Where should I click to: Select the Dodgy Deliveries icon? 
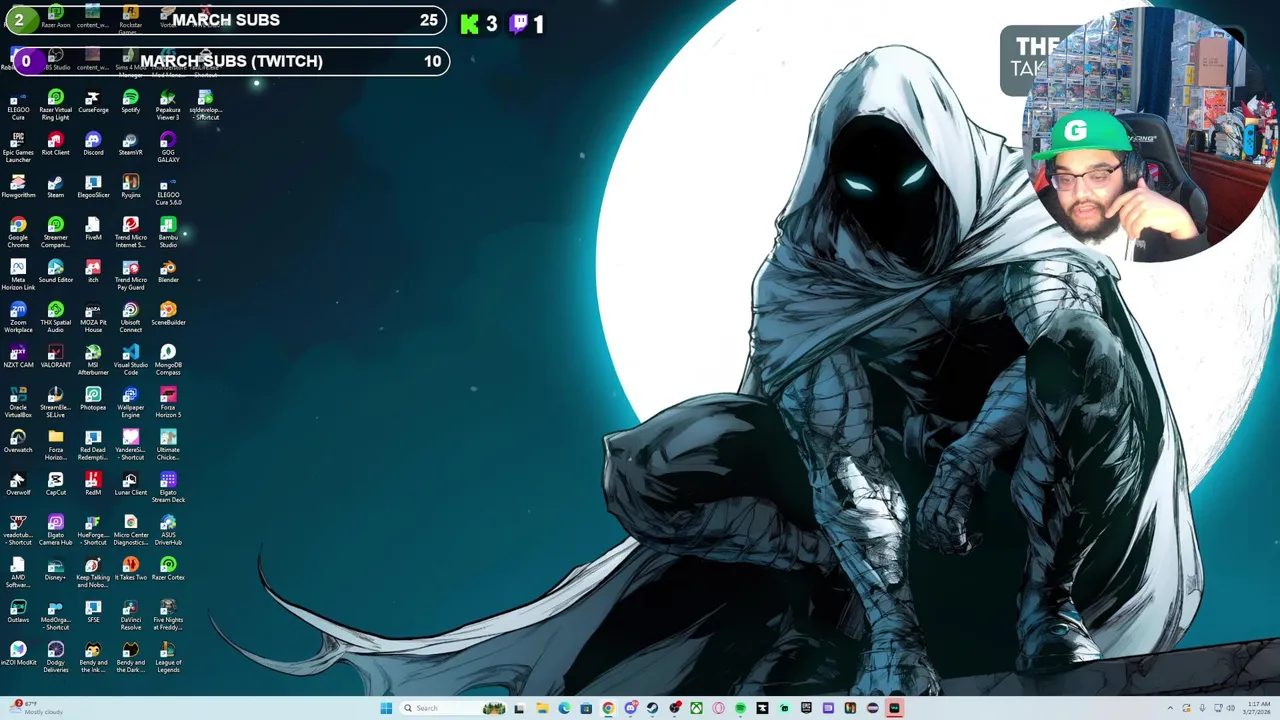pos(56,658)
